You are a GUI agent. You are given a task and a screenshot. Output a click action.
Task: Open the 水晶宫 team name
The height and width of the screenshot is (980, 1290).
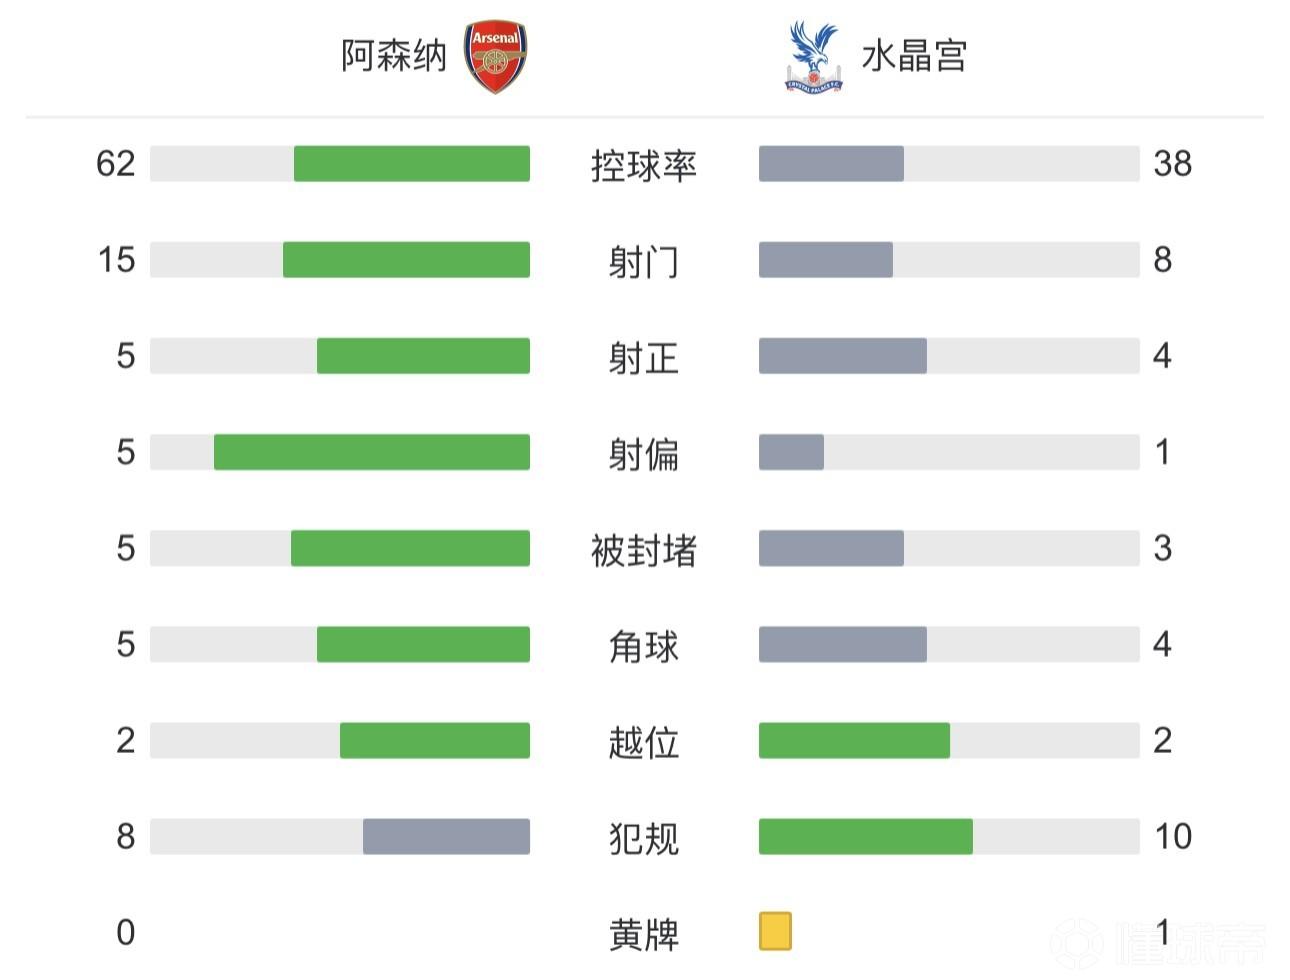914,56
